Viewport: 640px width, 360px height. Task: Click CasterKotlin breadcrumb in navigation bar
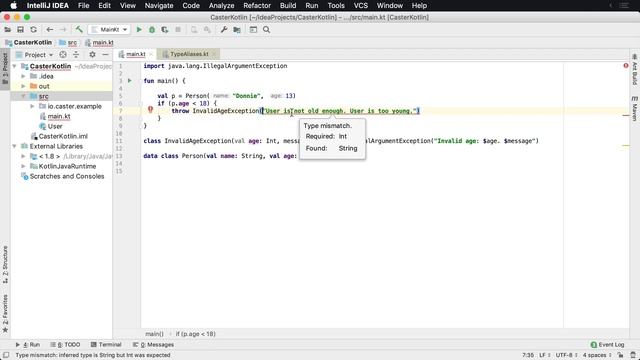tap(33, 42)
